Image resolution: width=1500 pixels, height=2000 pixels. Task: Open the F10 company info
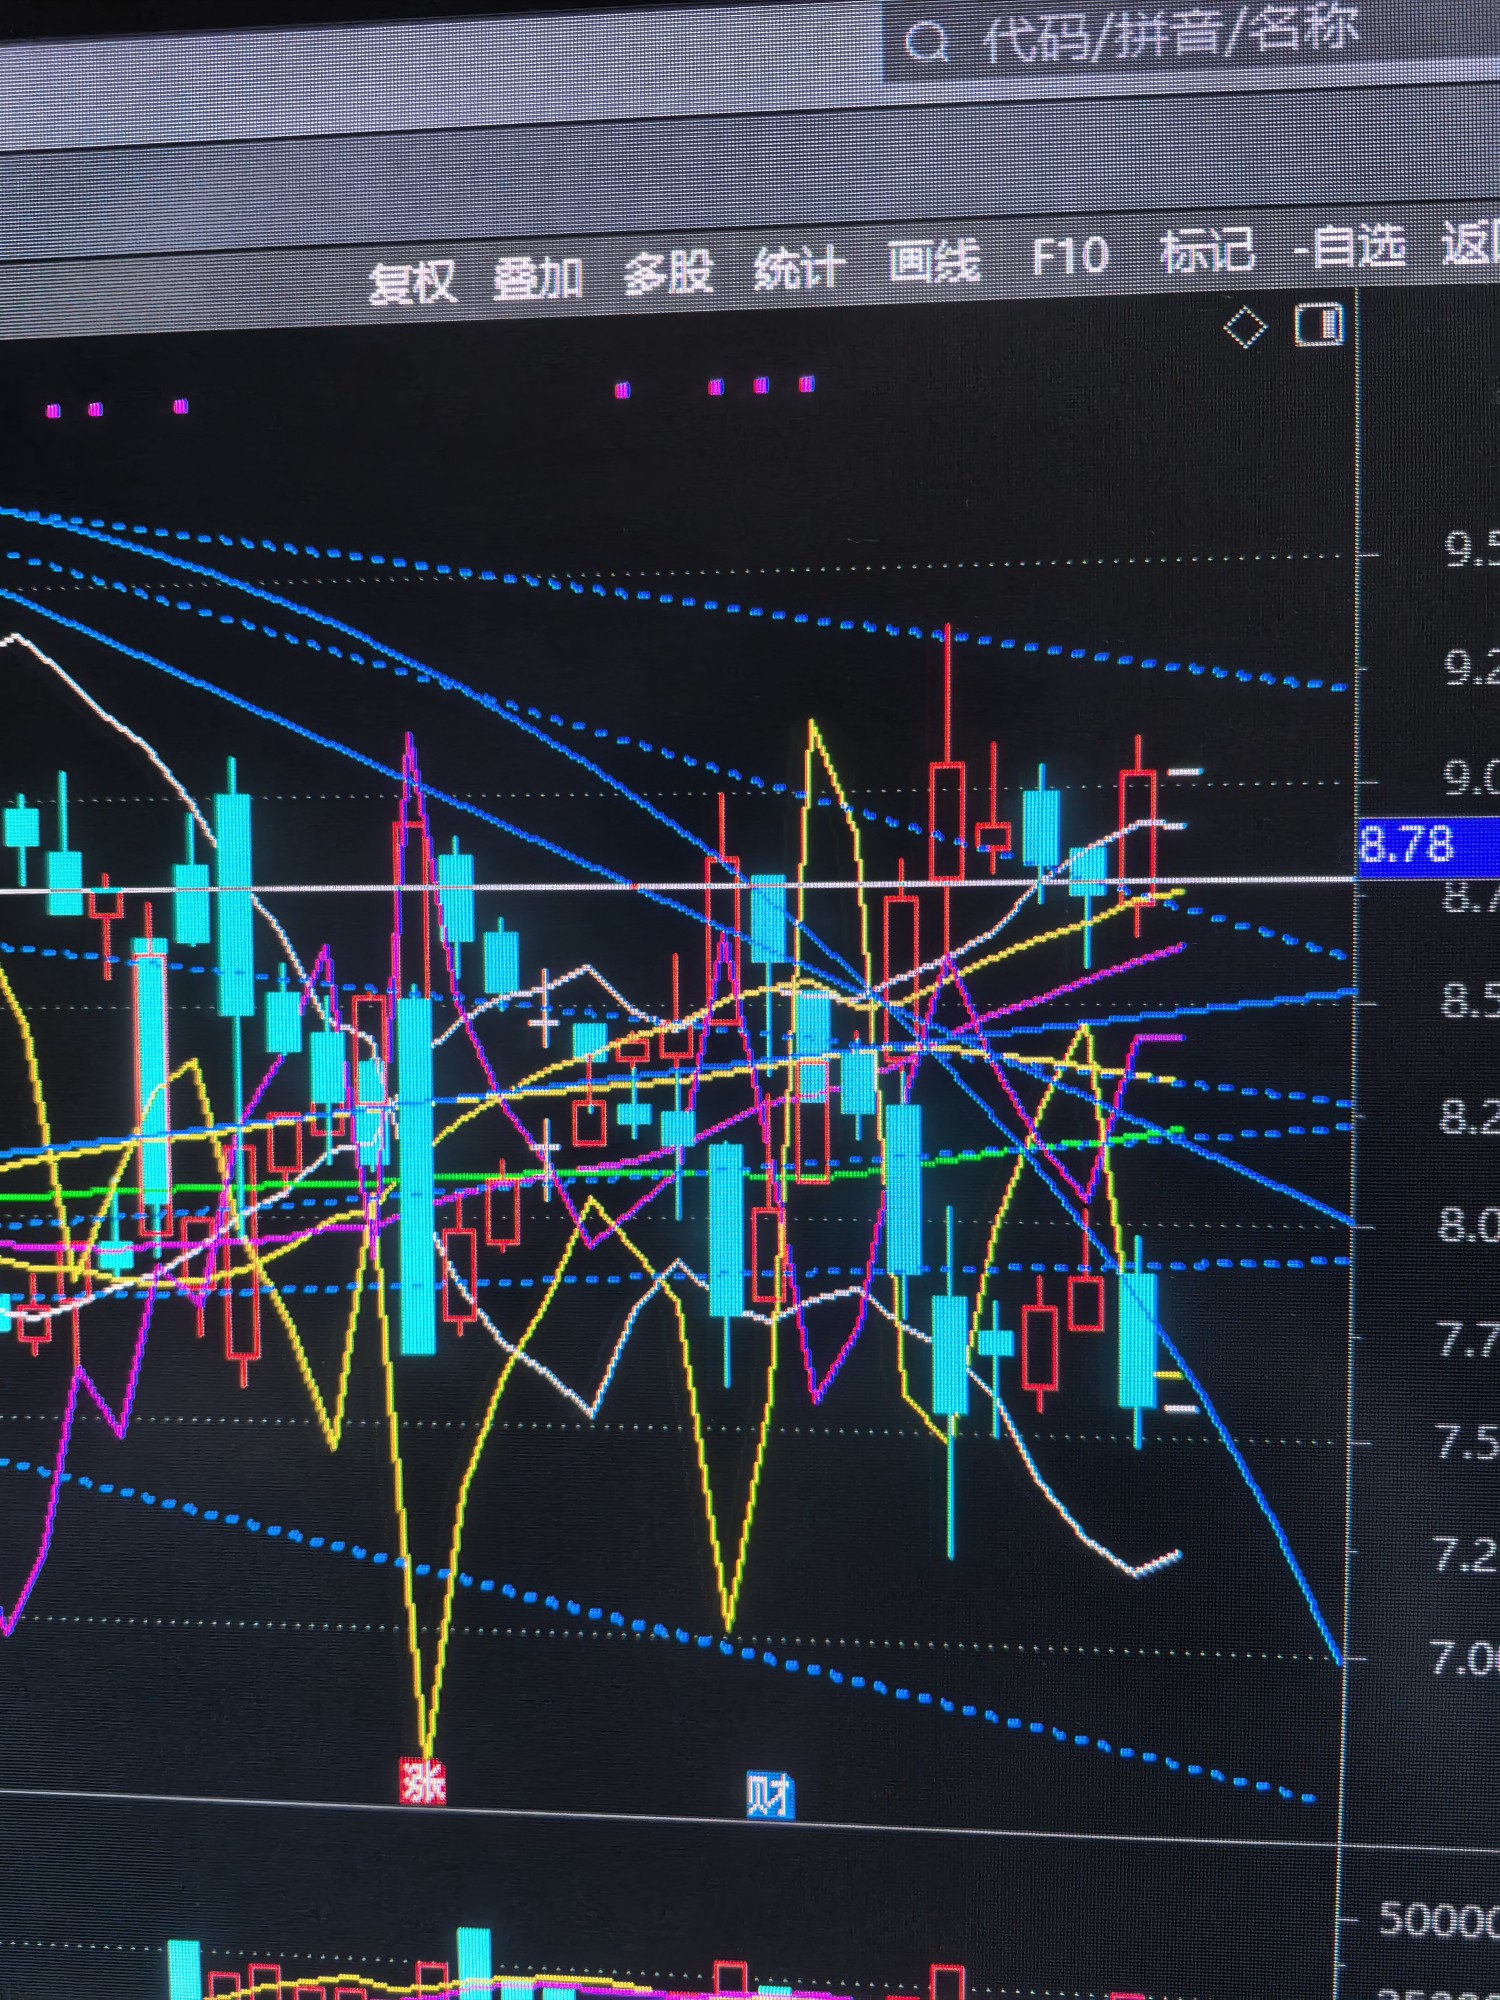pyautogui.click(x=1070, y=257)
